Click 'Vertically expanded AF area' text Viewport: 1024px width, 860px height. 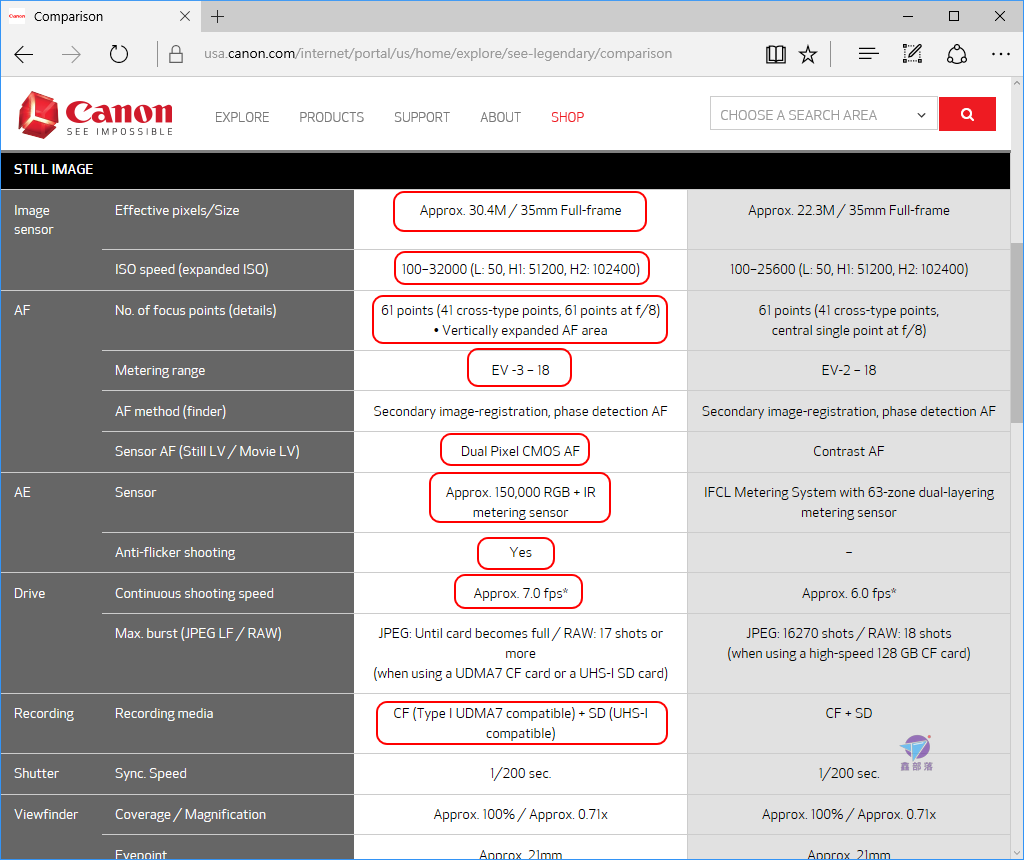[x=525, y=330]
